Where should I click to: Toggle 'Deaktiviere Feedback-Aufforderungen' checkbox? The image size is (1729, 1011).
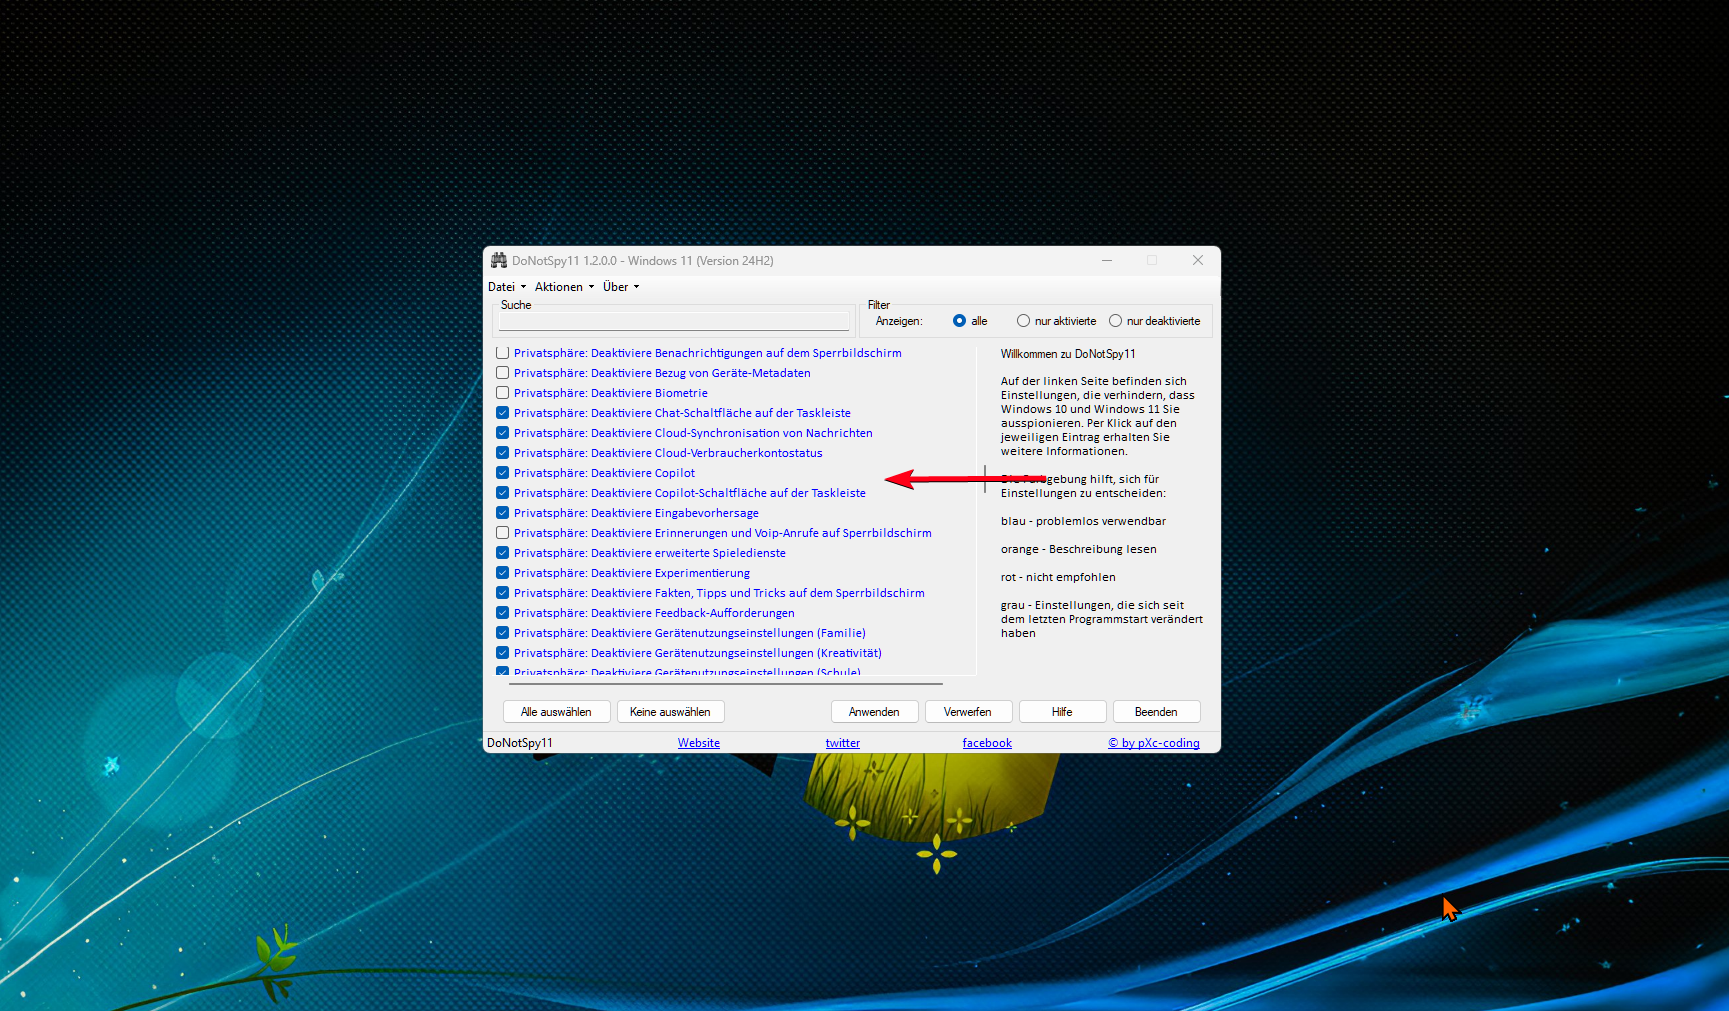coord(503,613)
